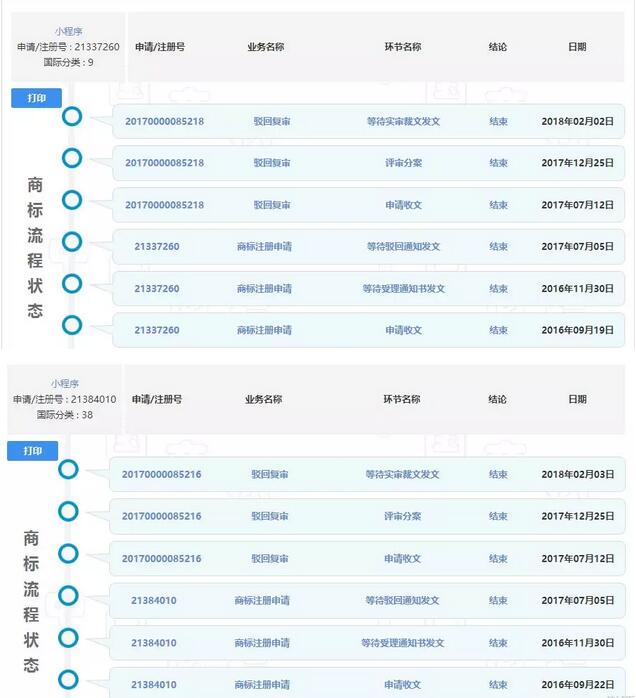This screenshot has height=698, width=636.
Task: Open 2017000085218 link dated 2017年07月12日
Action: 164,205
